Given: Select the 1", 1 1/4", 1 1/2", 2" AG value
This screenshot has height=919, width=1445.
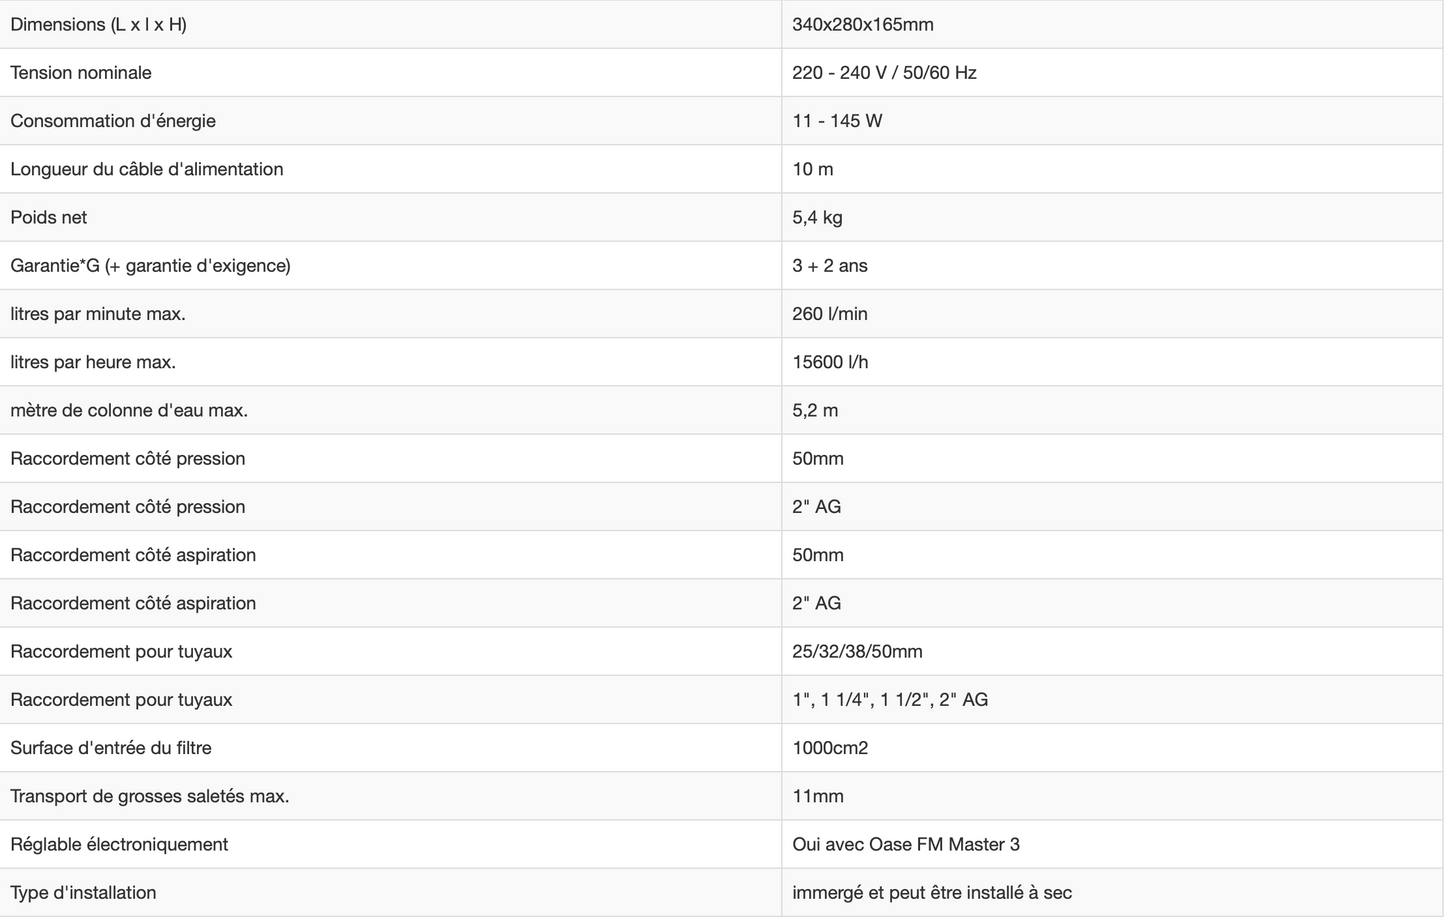Looking at the screenshot, I should (890, 700).
